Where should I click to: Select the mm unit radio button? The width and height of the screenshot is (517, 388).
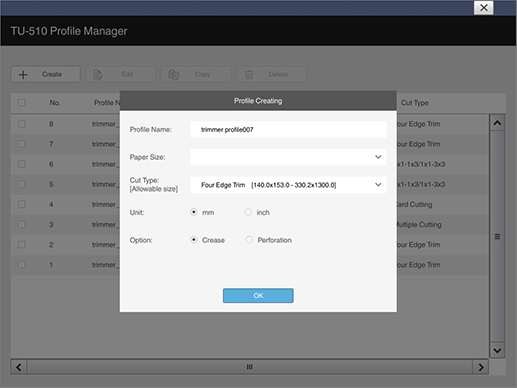[194, 212]
